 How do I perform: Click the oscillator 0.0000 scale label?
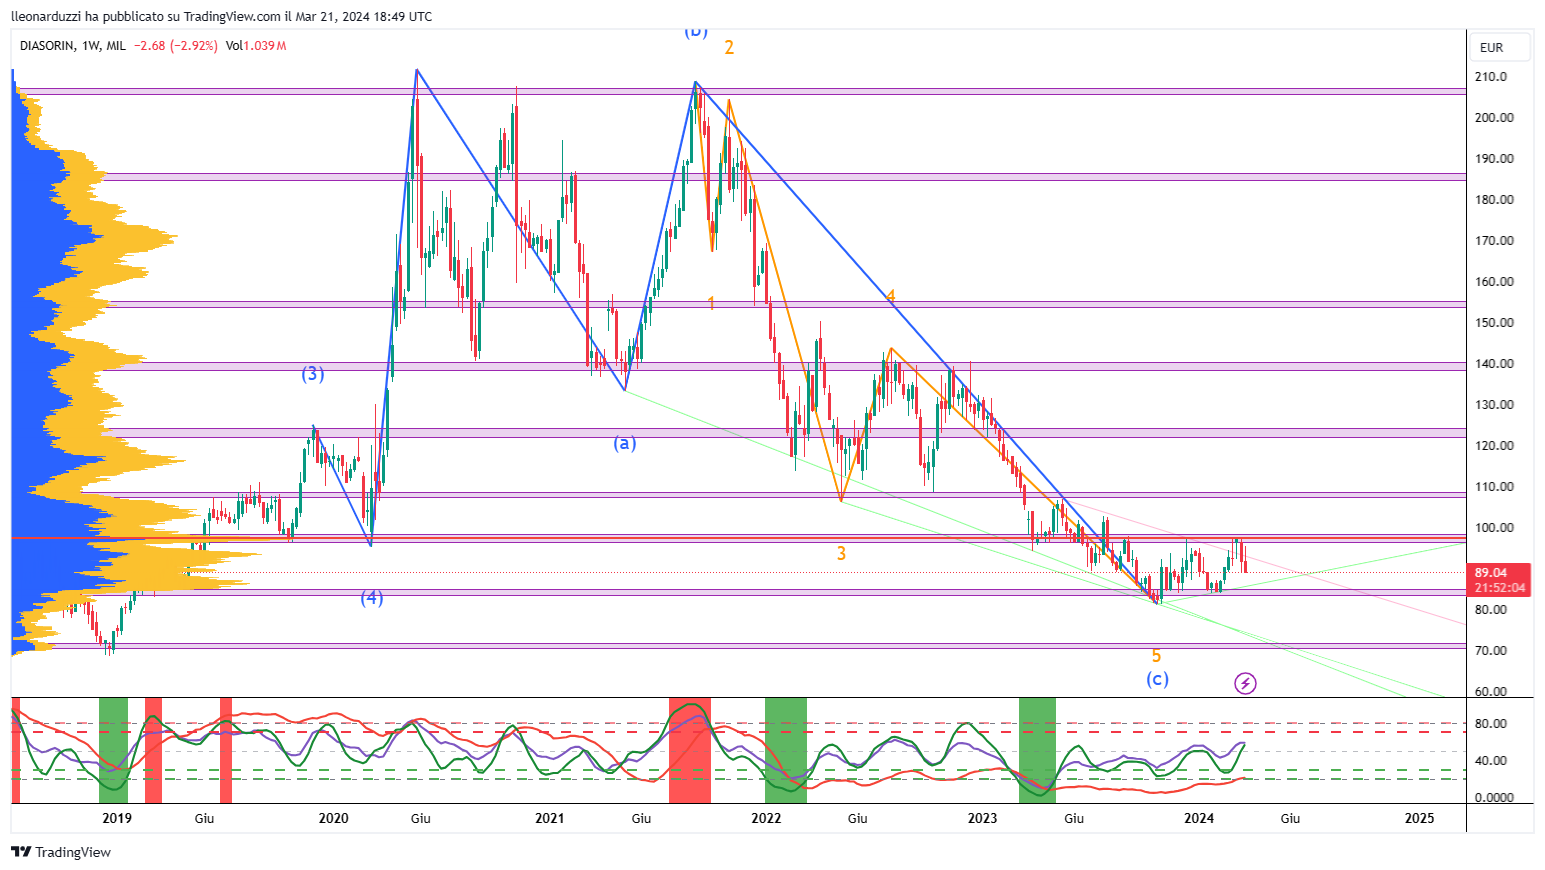coord(1494,798)
